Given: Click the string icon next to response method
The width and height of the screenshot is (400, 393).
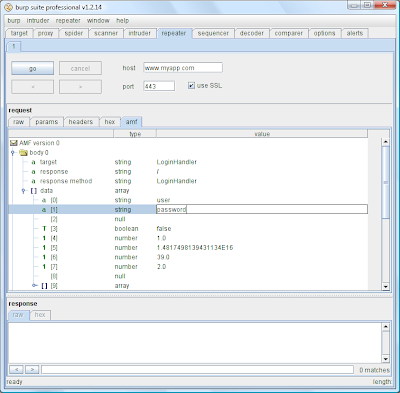Looking at the screenshot, I should pyautogui.click(x=33, y=181).
